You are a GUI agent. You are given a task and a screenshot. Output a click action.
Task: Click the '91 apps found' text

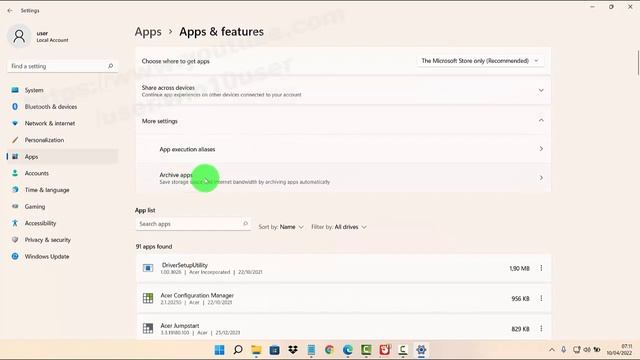154,247
